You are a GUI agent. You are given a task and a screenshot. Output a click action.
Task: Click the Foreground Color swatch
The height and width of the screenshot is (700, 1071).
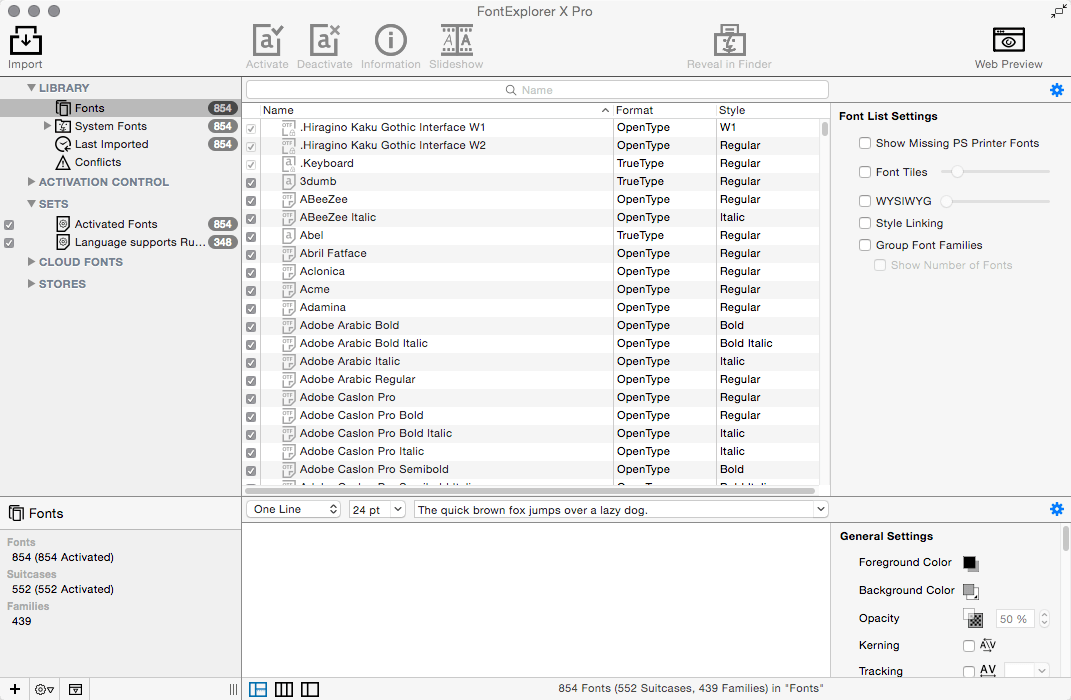[x=971, y=563]
